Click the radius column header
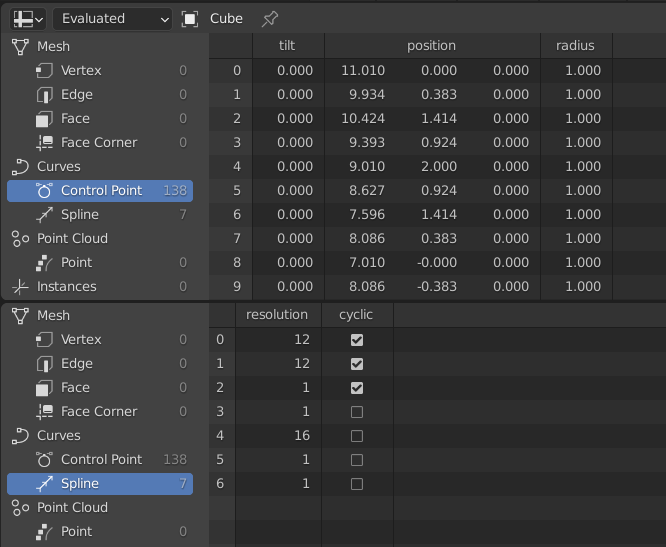Image resolution: width=666 pixels, height=547 pixels. coord(576,45)
